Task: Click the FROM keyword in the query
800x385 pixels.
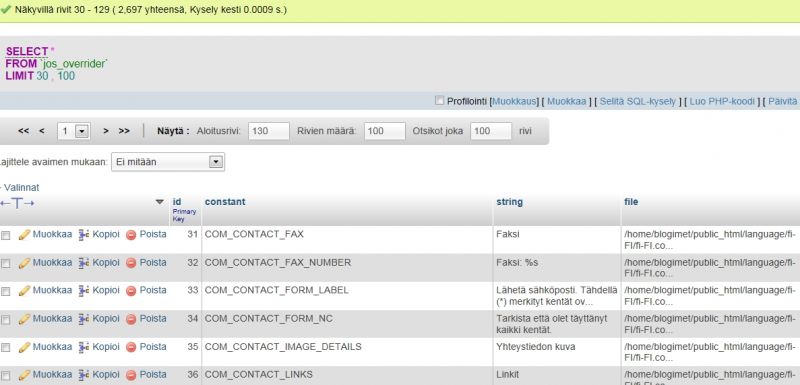Action: pyautogui.click(x=21, y=64)
